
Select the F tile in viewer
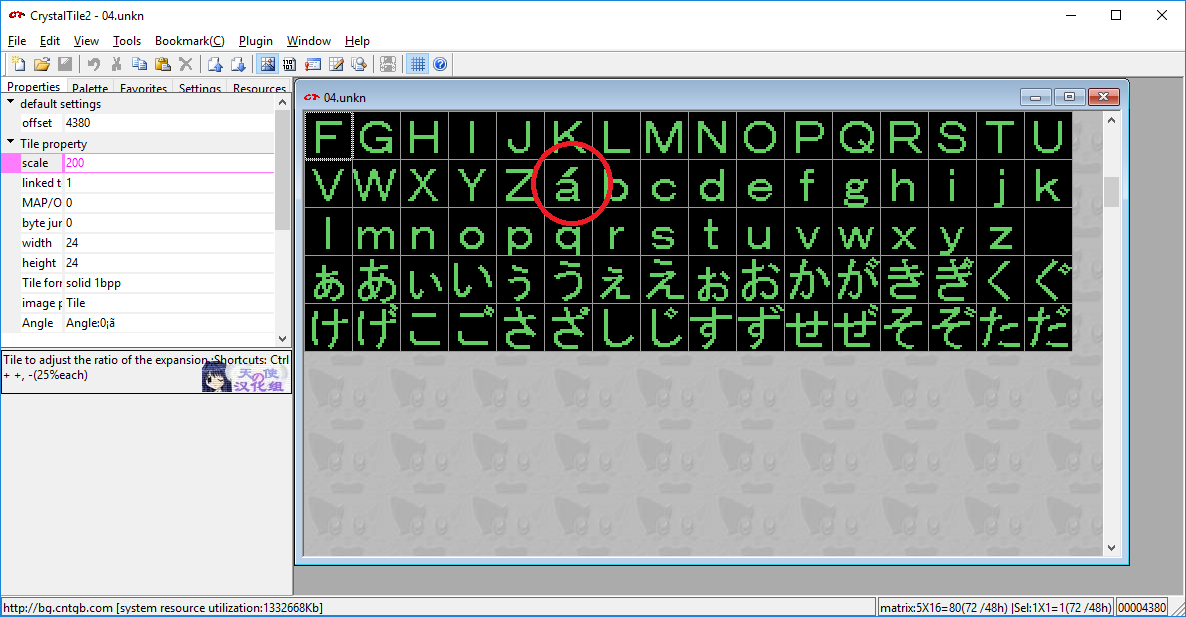coord(328,136)
